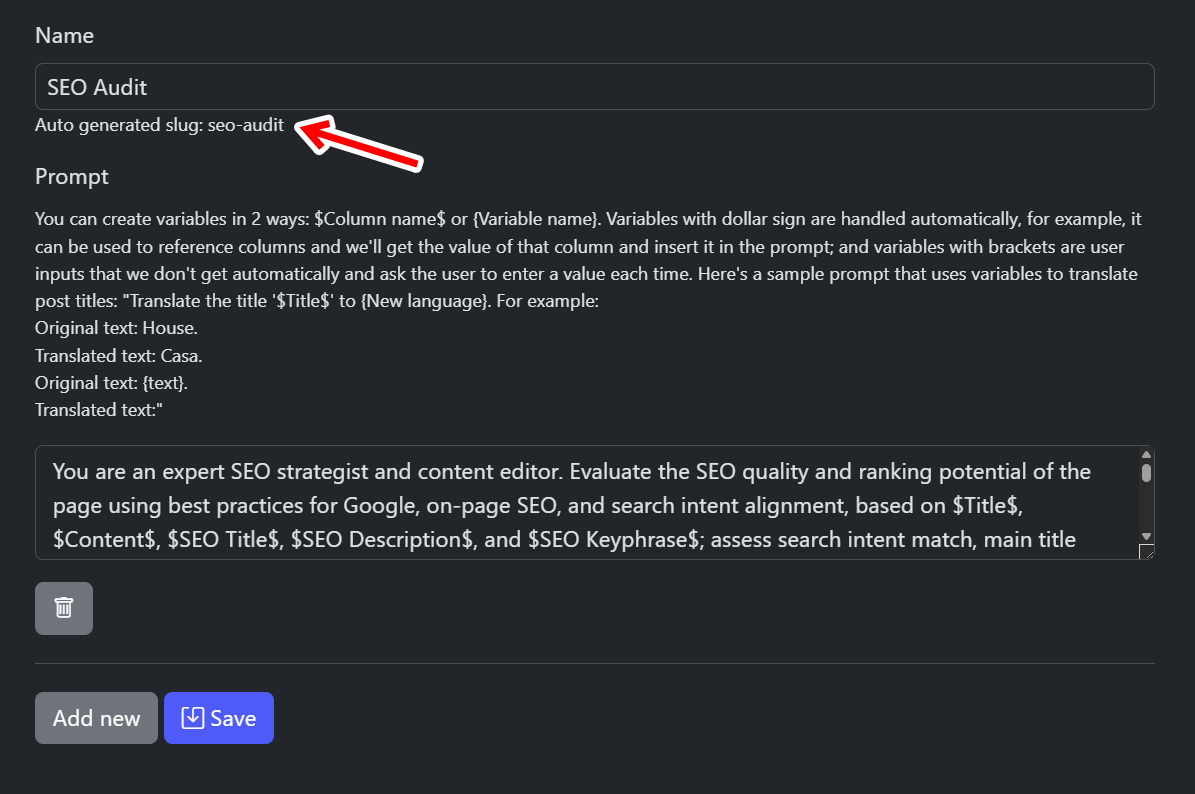This screenshot has width=1195, height=794.
Task: Click the 'Translated text: Casa.' example line
Action: click(x=119, y=355)
